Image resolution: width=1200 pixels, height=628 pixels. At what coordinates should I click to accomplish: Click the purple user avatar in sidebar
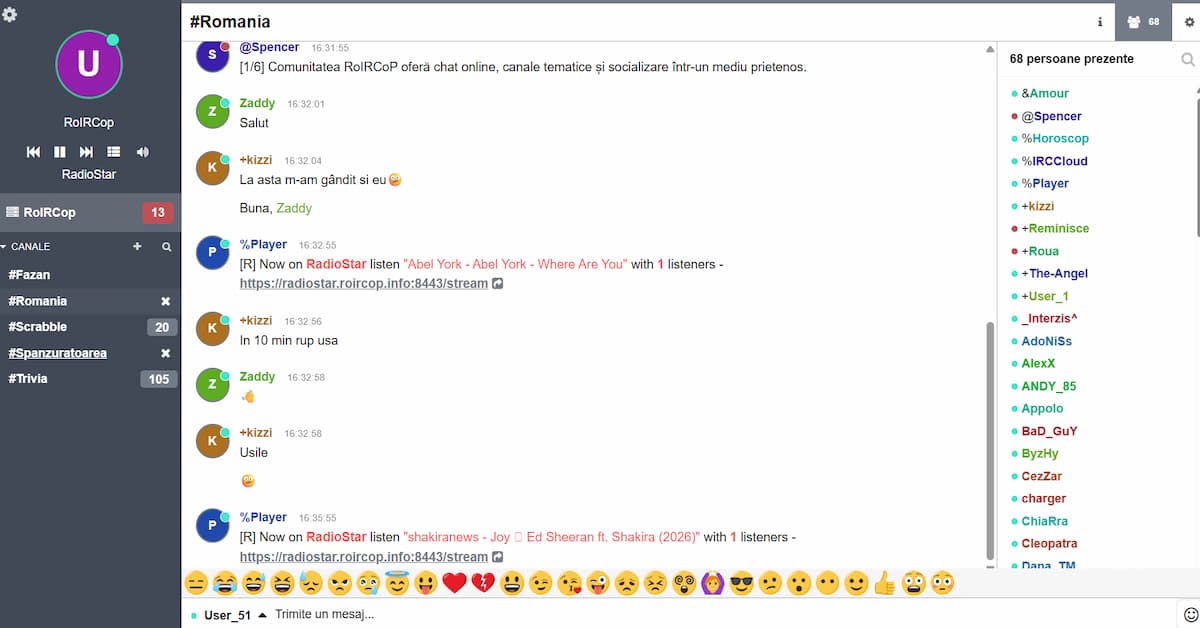pyautogui.click(x=88, y=63)
